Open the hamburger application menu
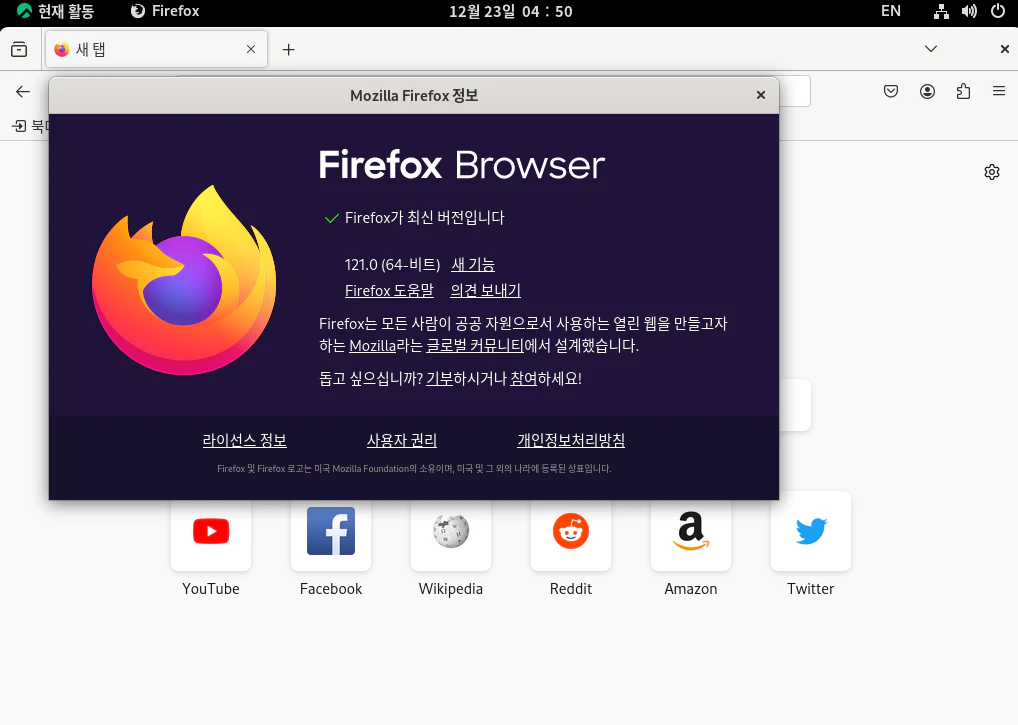The width and height of the screenshot is (1018, 725). pyautogui.click(x=999, y=92)
